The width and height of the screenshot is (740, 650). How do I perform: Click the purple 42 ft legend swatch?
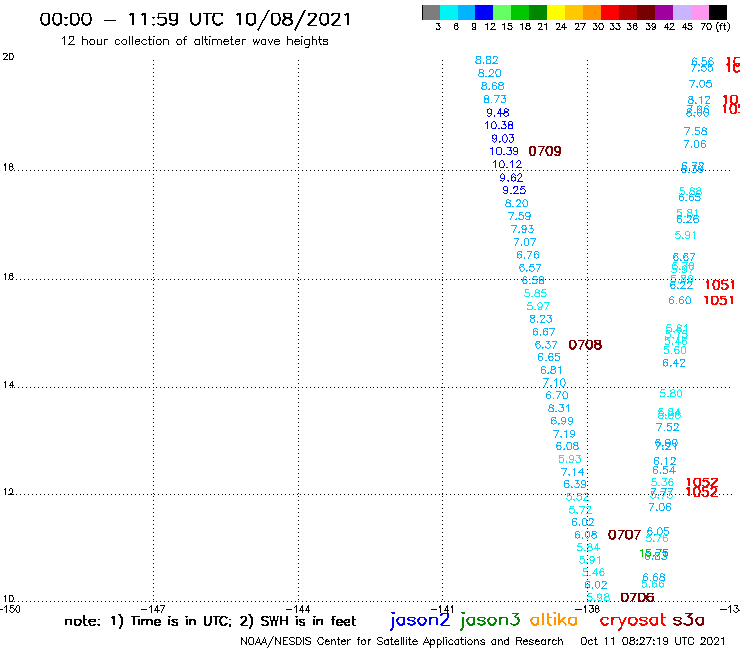coord(664,12)
